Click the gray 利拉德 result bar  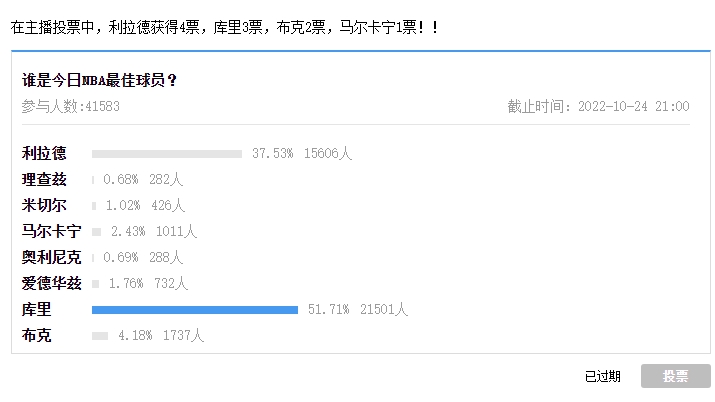[x=167, y=154]
